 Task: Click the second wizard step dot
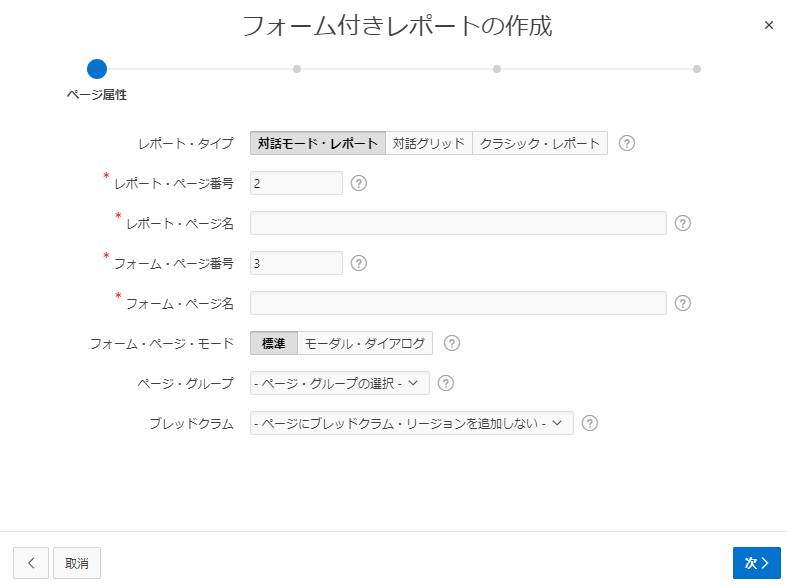coord(297,69)
